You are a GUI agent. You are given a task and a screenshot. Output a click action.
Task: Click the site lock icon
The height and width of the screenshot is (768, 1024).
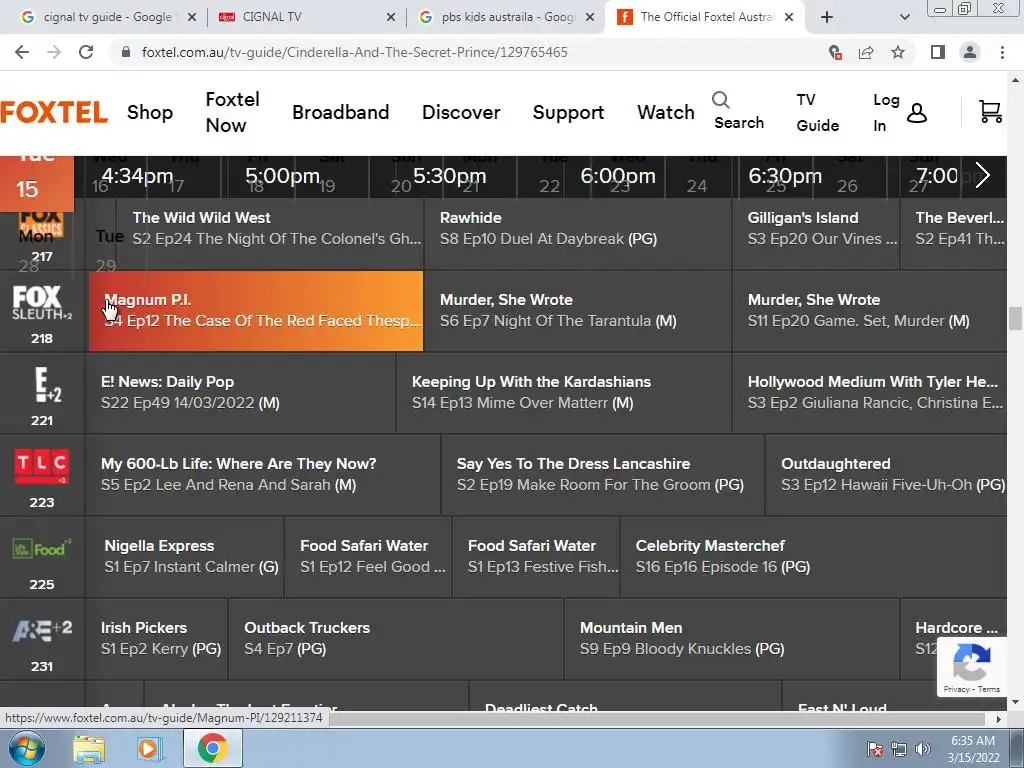tap(126, 52)
